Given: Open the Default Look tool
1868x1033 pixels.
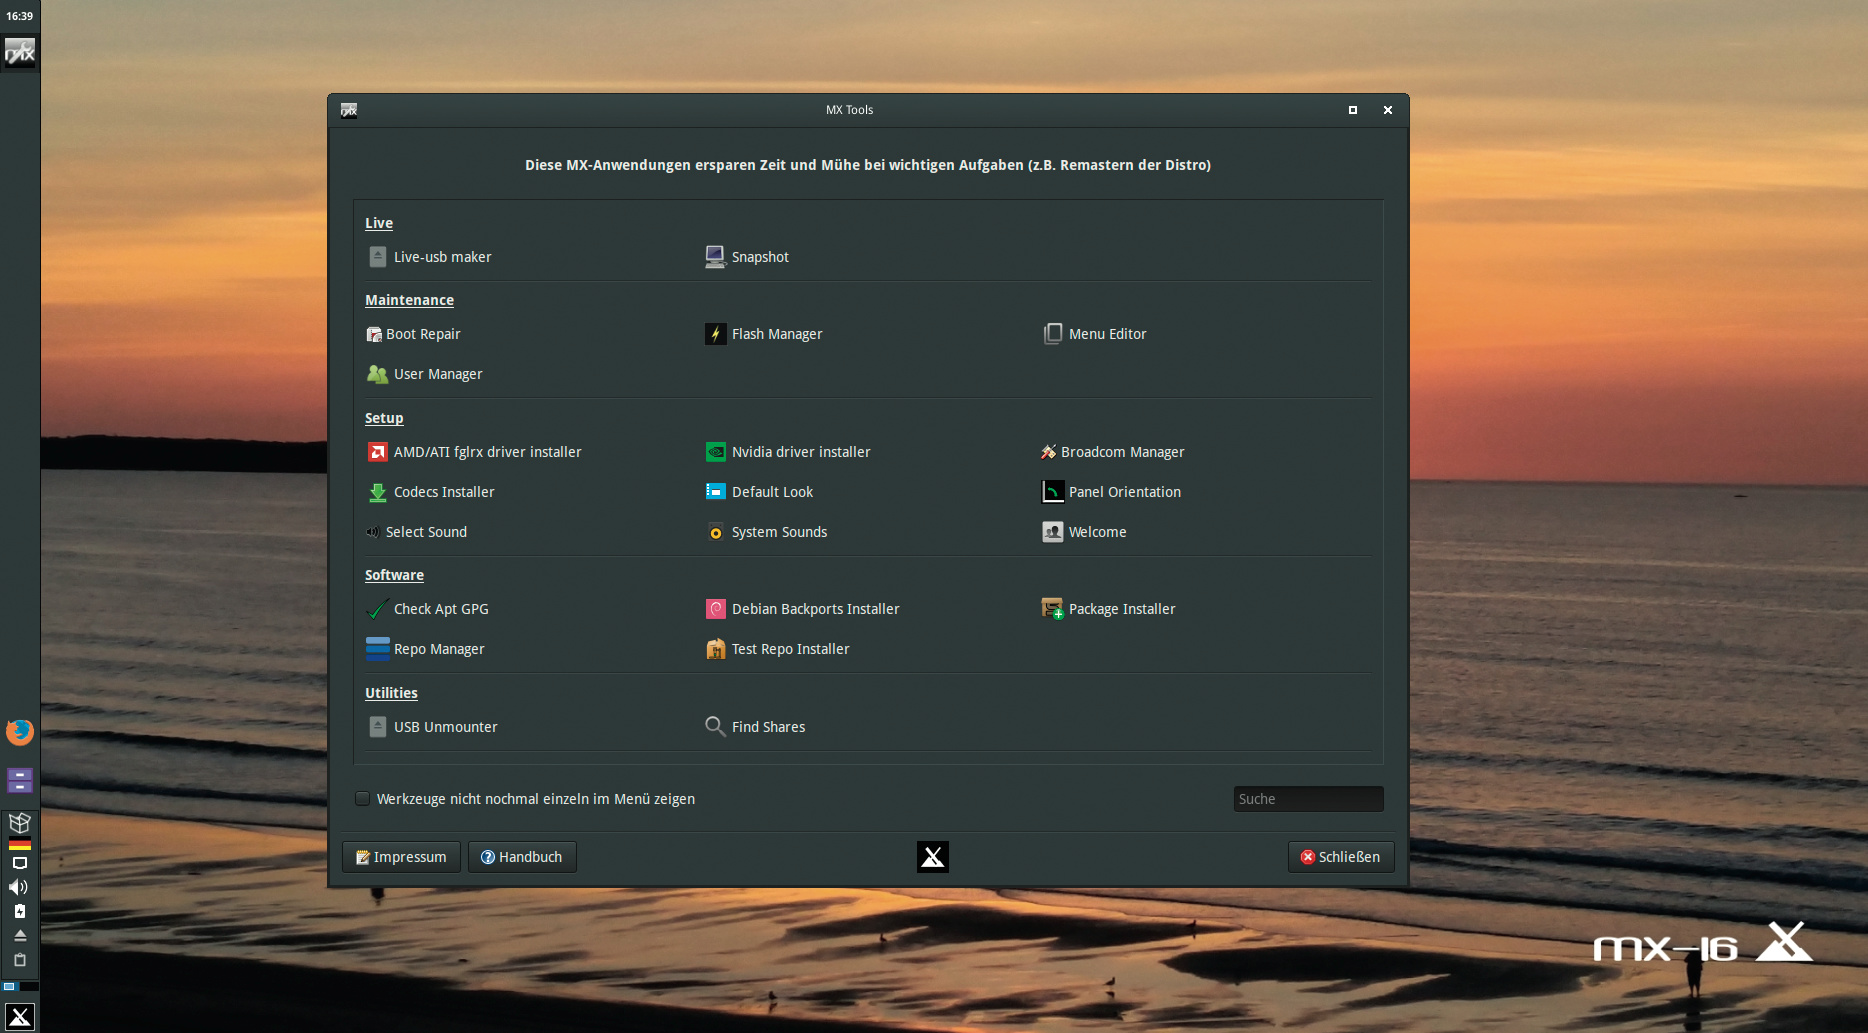Looking at the screenshot, I should [x=759, y=492].
